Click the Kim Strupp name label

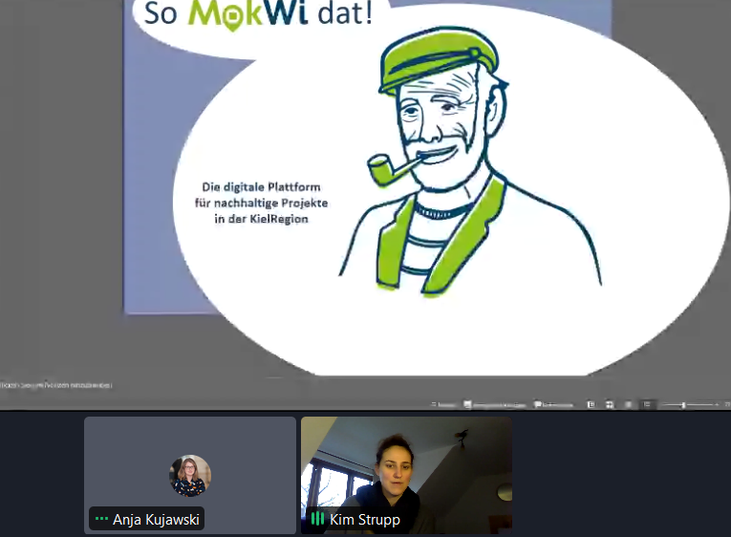click(x=365, y=519)
